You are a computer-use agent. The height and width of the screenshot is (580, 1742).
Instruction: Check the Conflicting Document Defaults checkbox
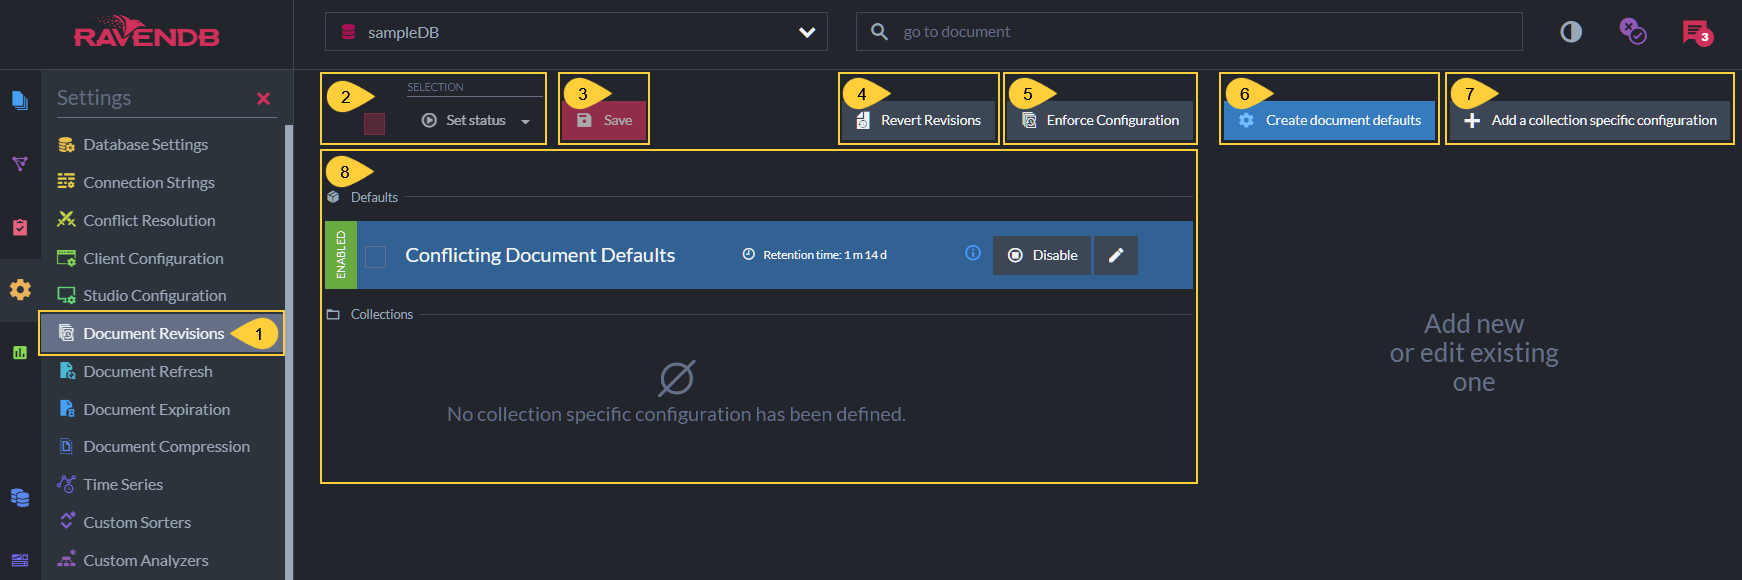[x=375, y=257]
